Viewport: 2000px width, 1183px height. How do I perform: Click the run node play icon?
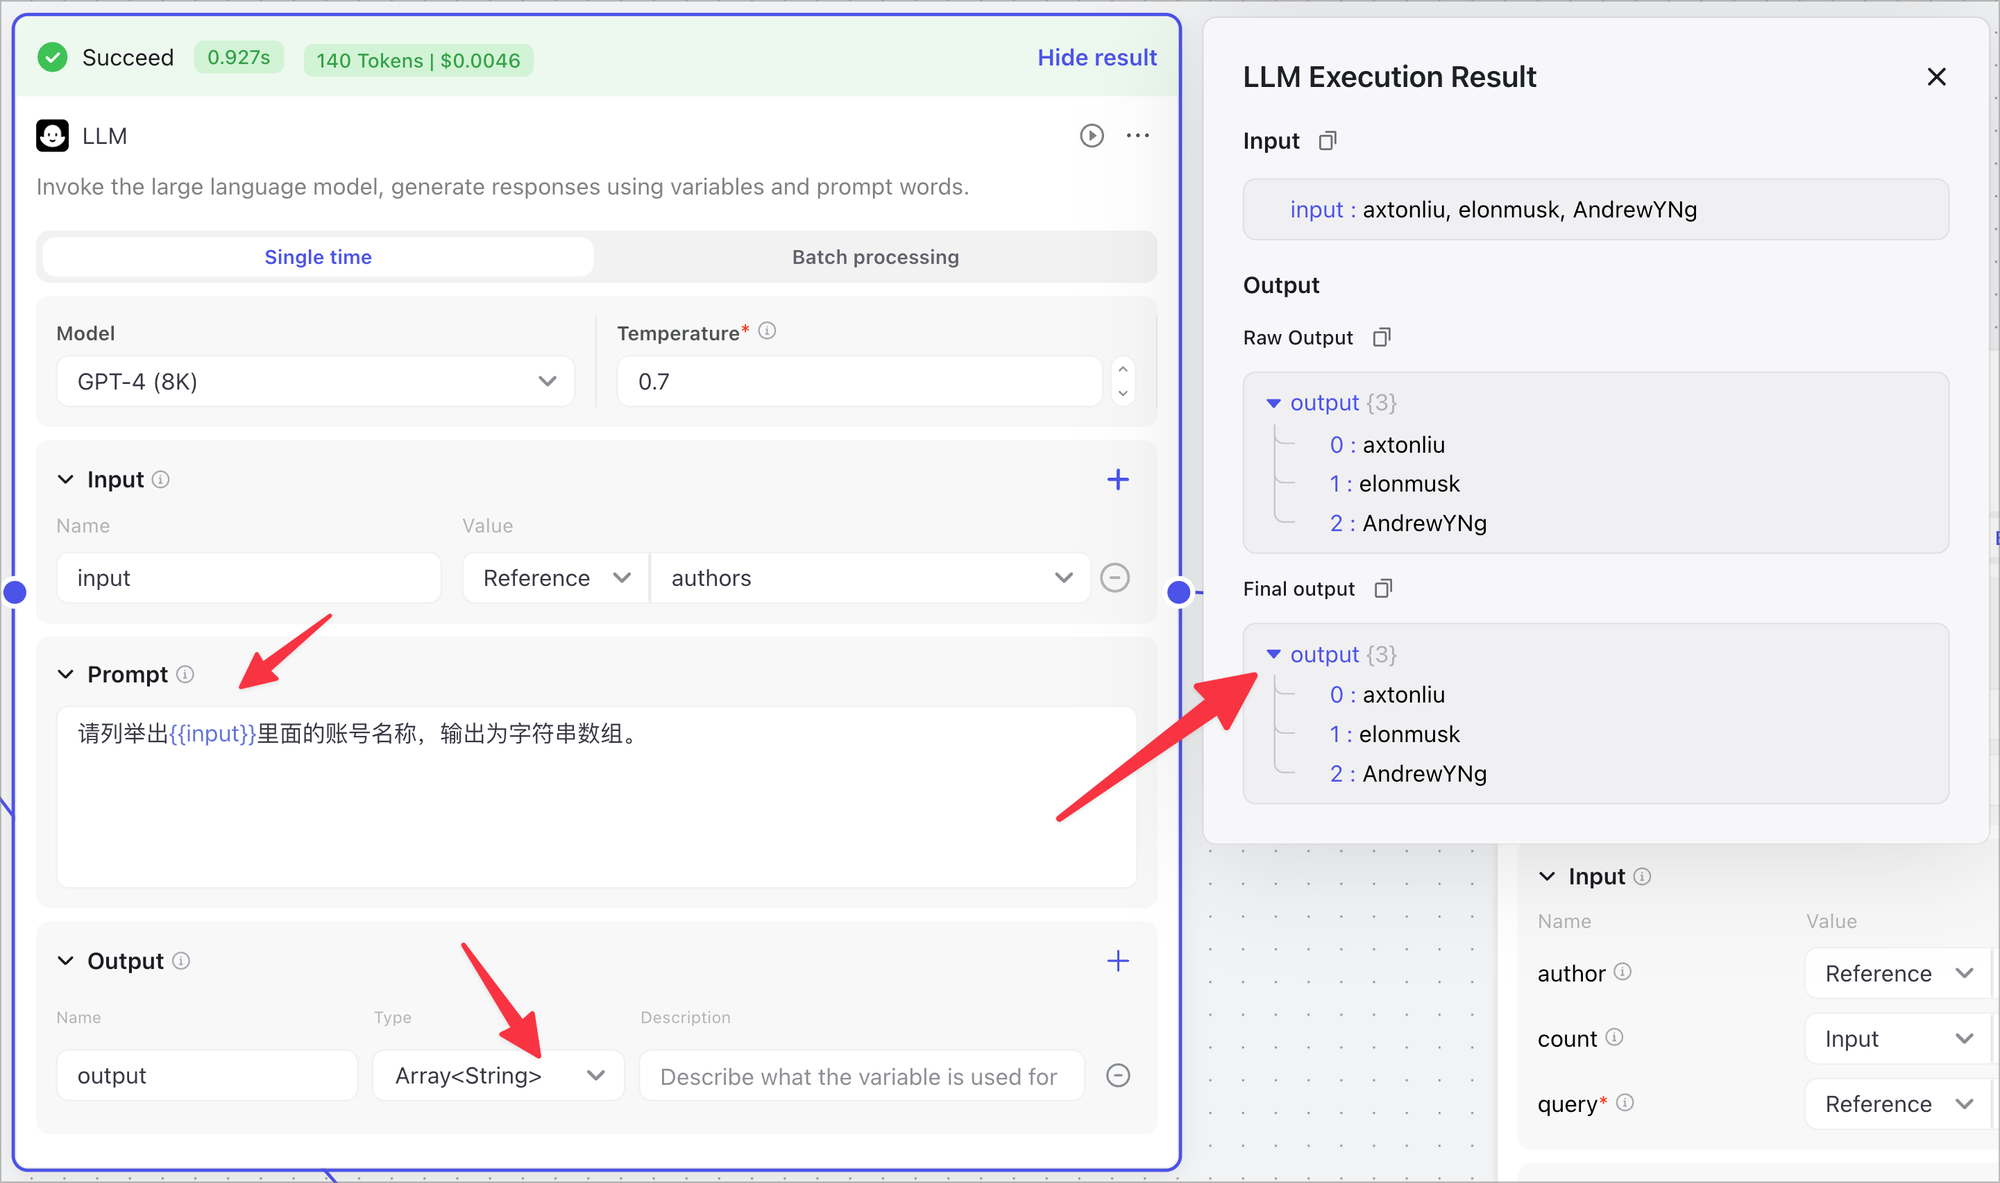click(1091, 136)
